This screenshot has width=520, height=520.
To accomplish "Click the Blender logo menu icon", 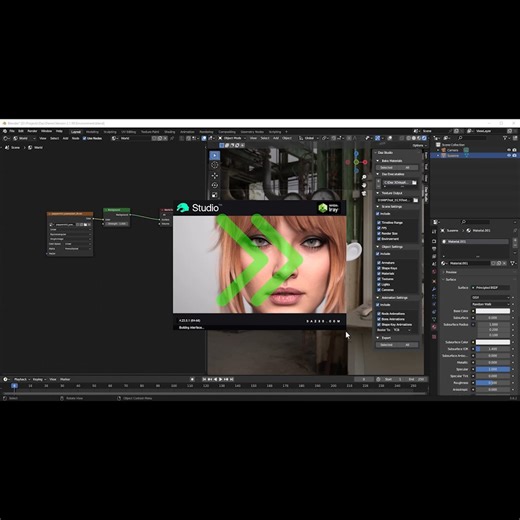I will (5, 131).
